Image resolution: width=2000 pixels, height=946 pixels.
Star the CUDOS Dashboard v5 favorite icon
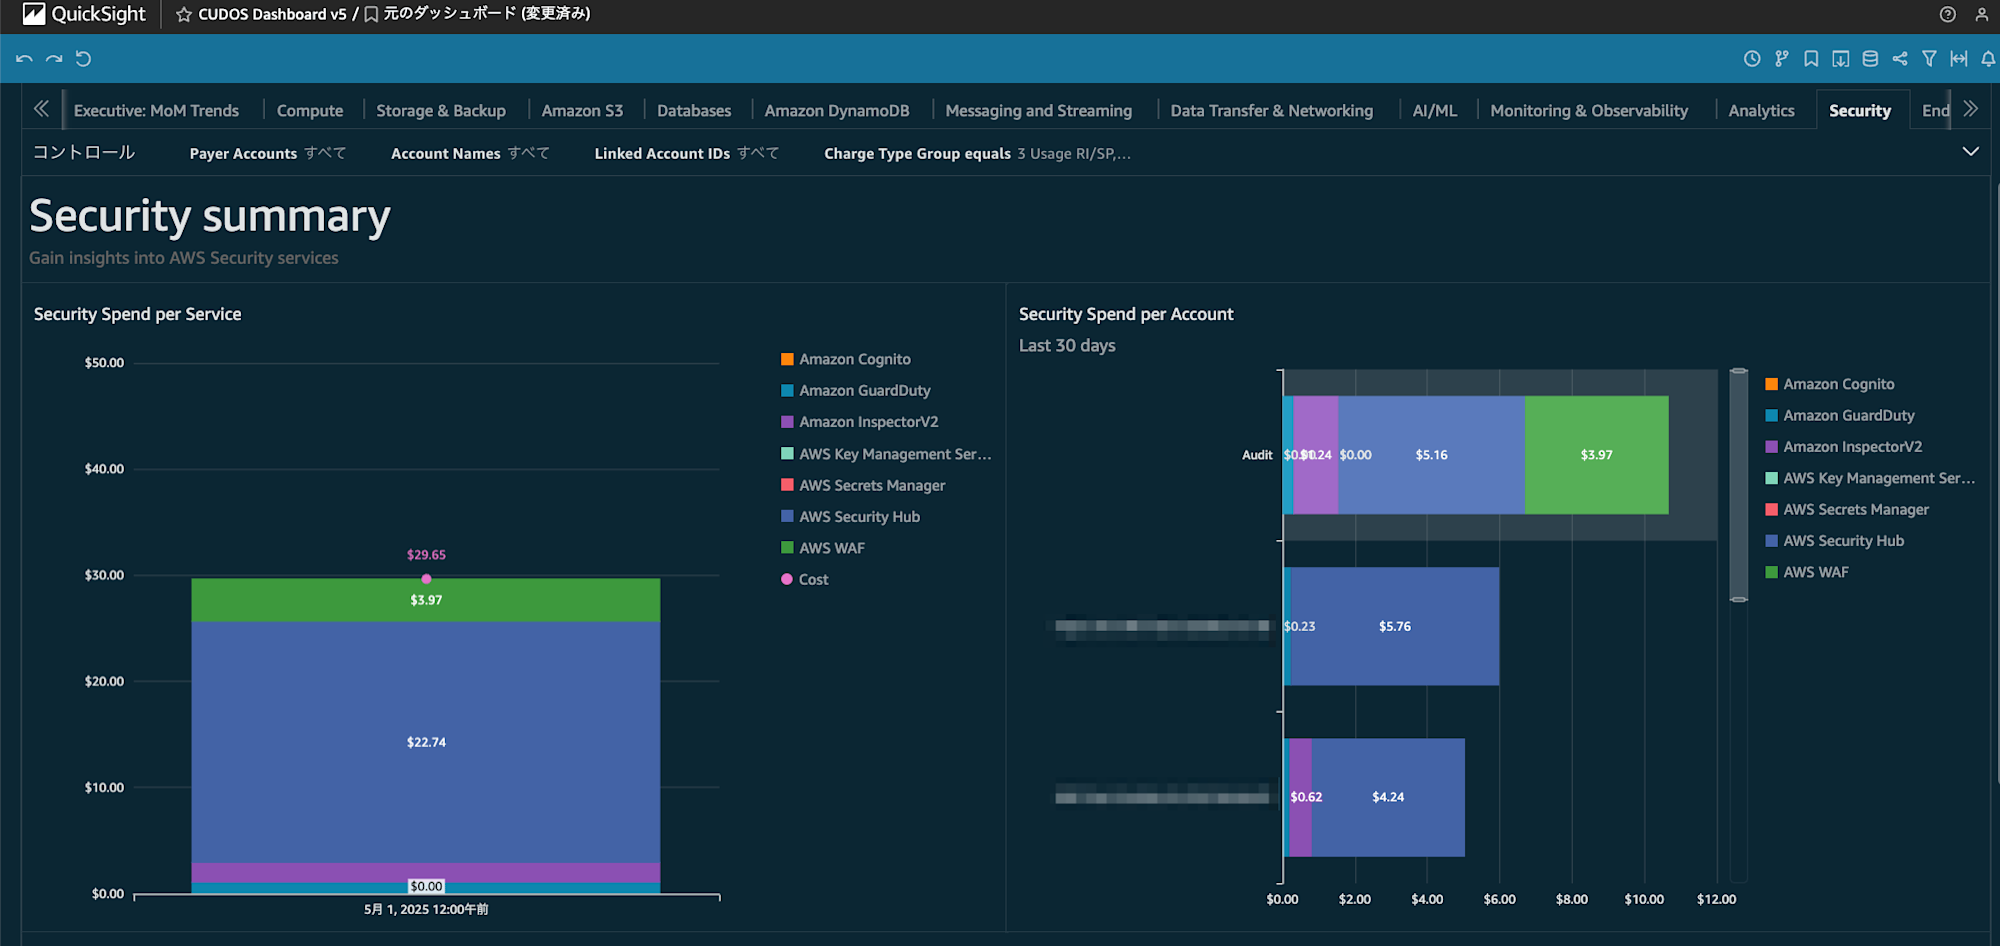184,14
